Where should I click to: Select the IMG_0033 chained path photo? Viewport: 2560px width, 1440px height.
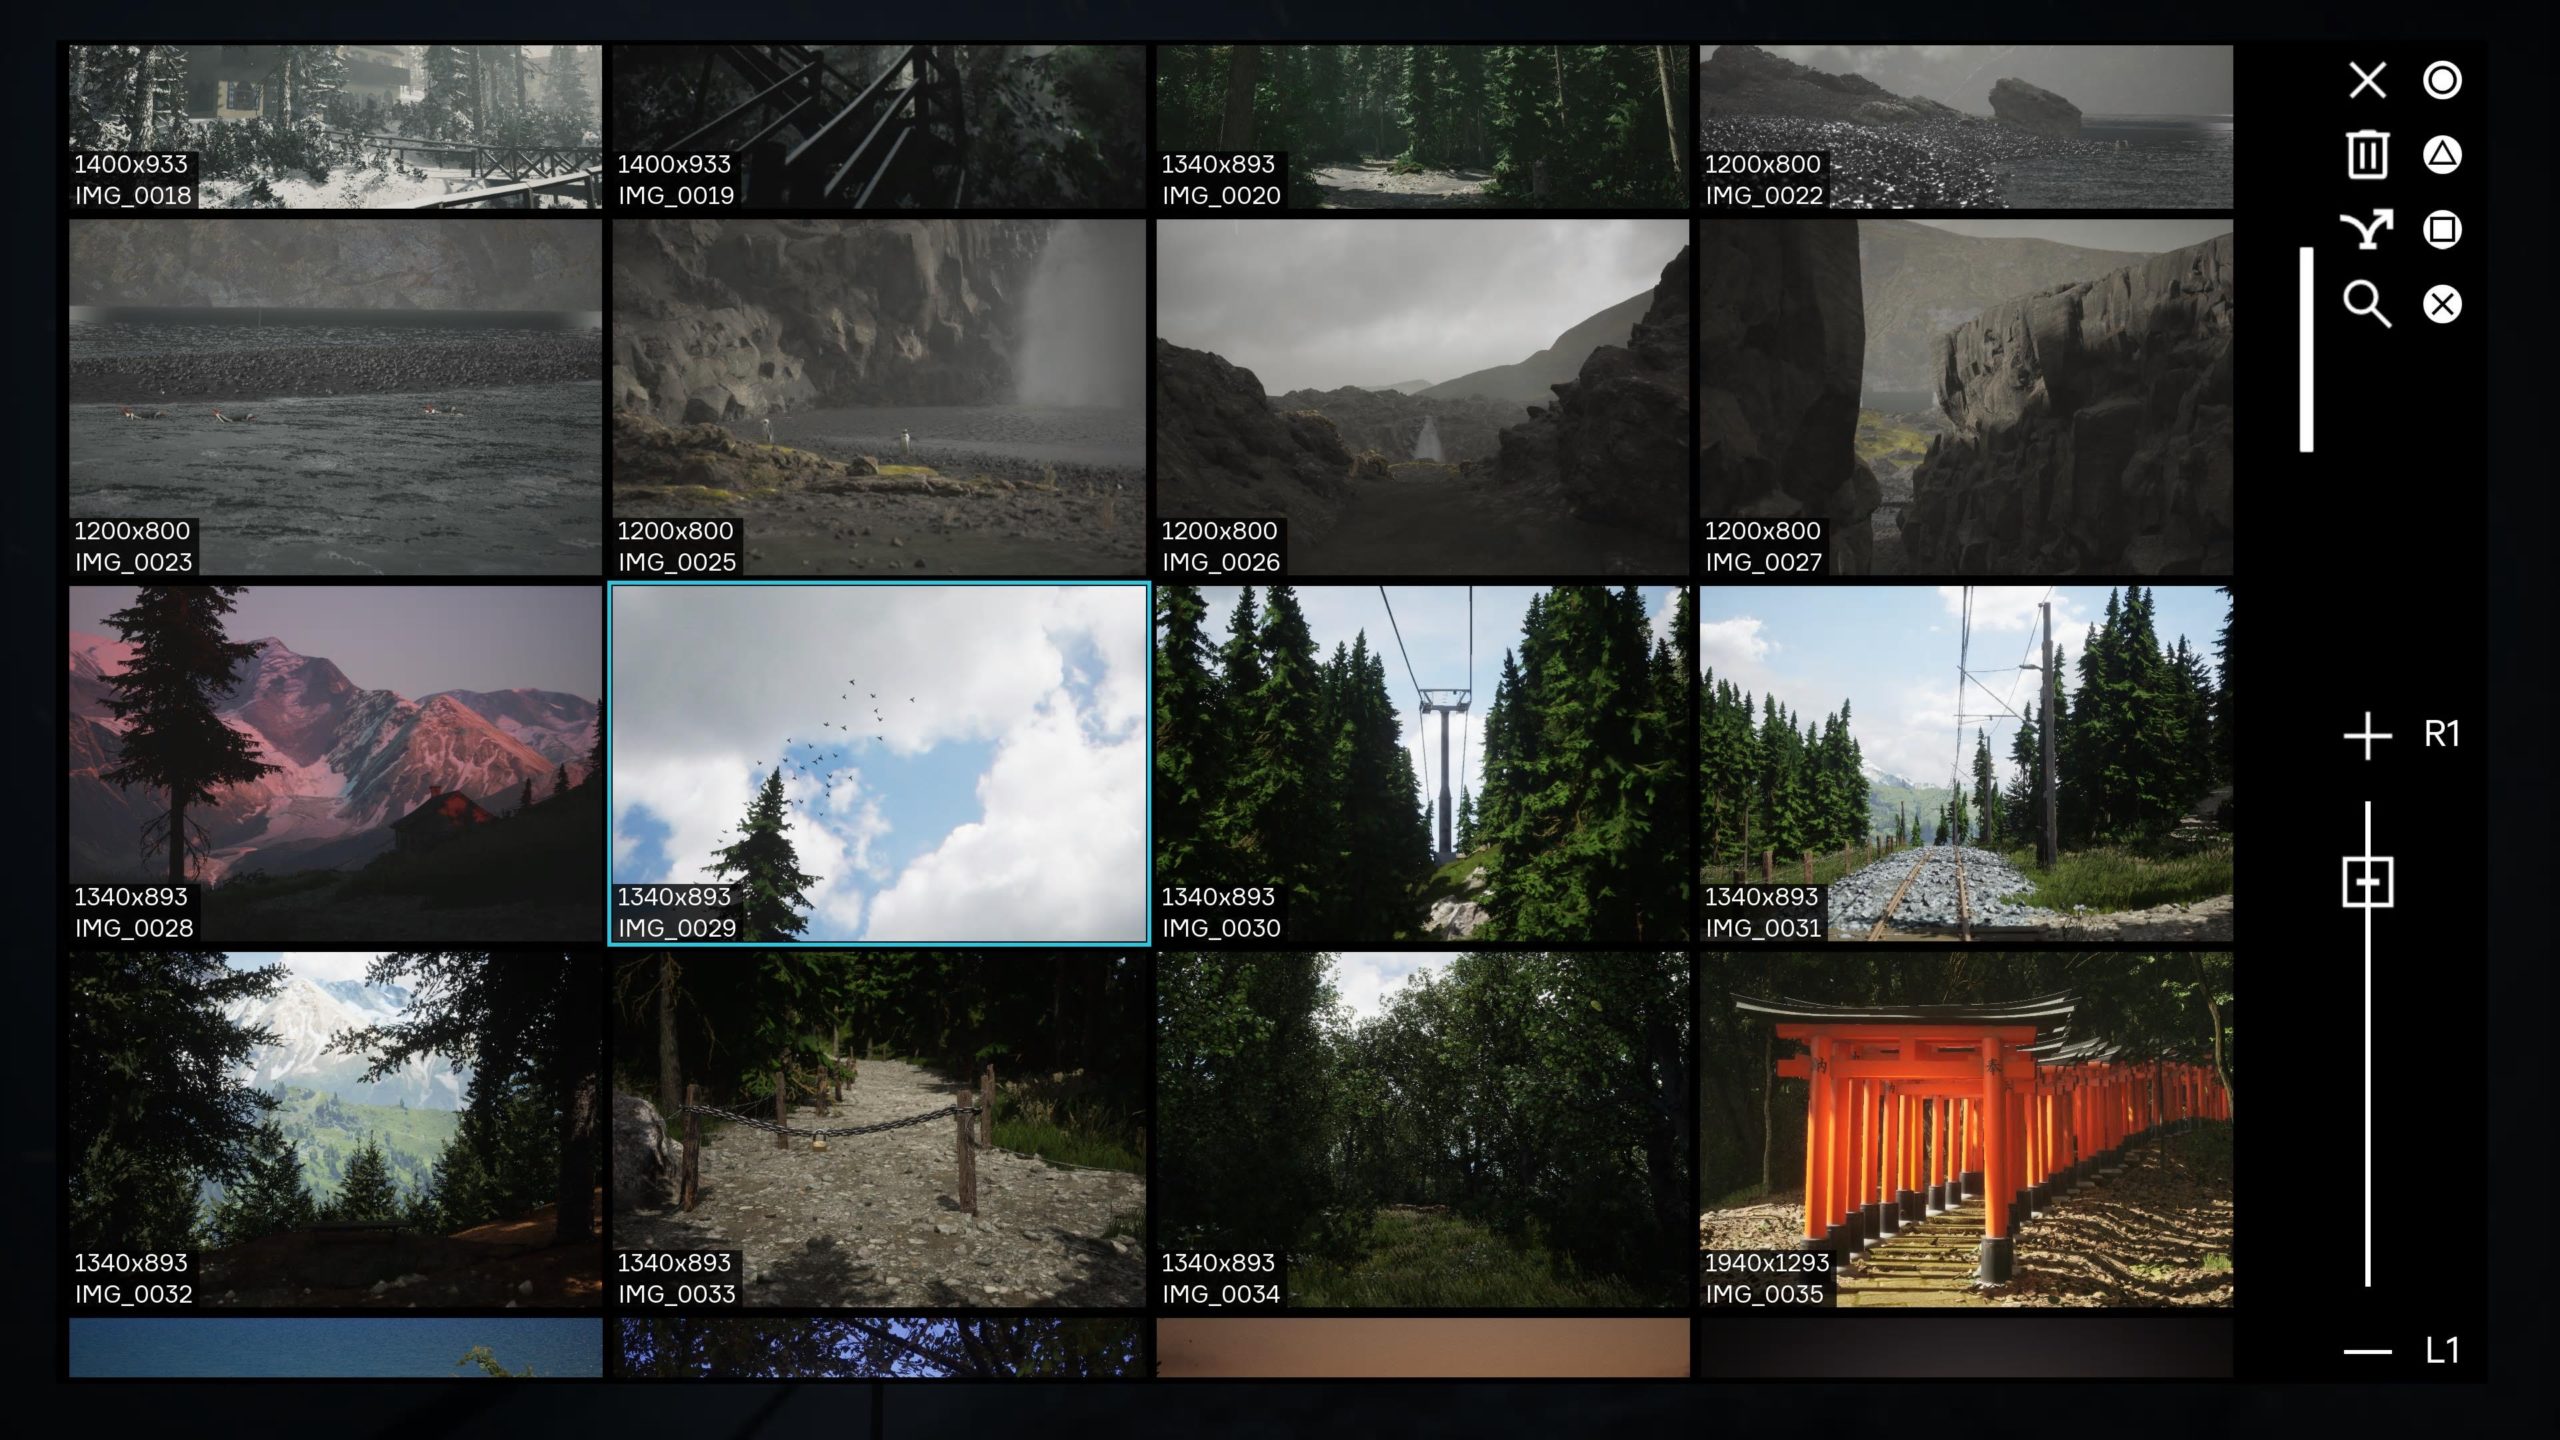pyautogui.click(x=879, y=1129)
